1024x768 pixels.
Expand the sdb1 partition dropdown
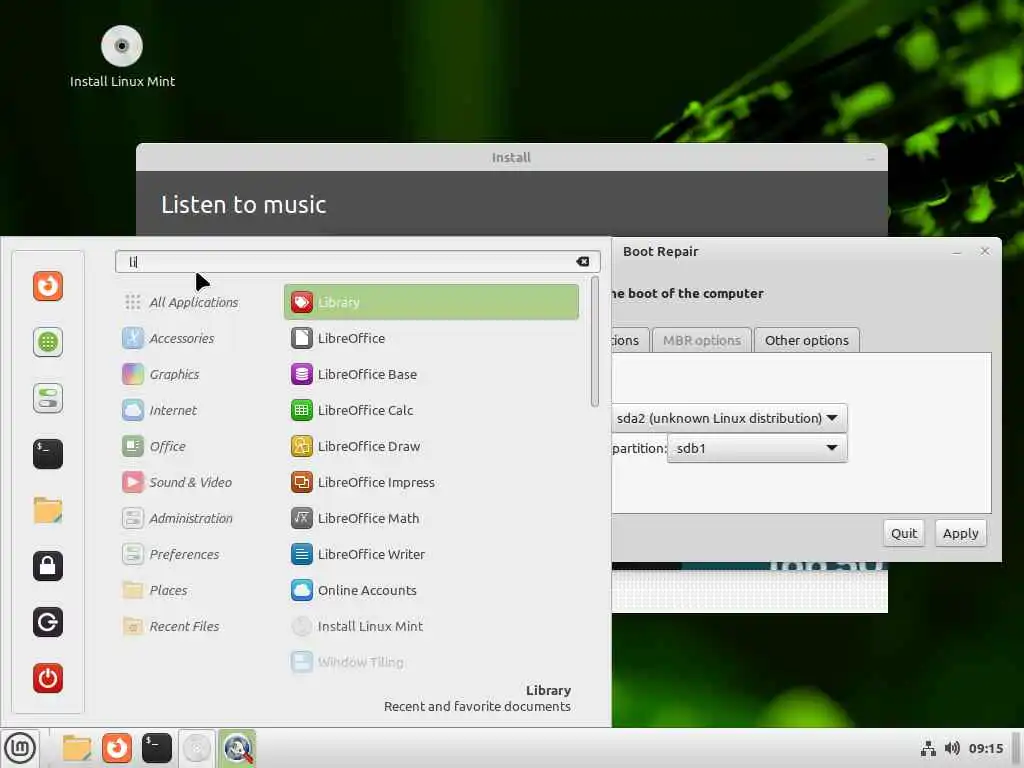757,448
